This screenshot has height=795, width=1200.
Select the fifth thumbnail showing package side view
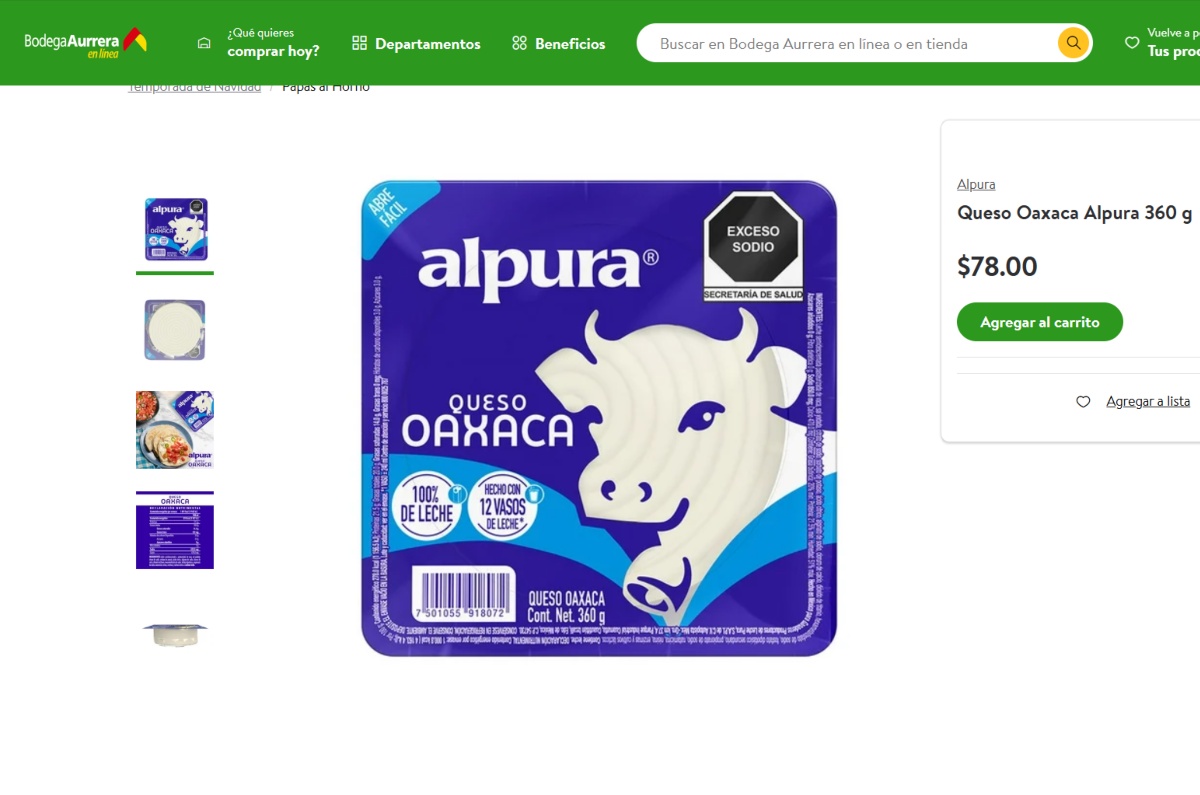[175, 632]
